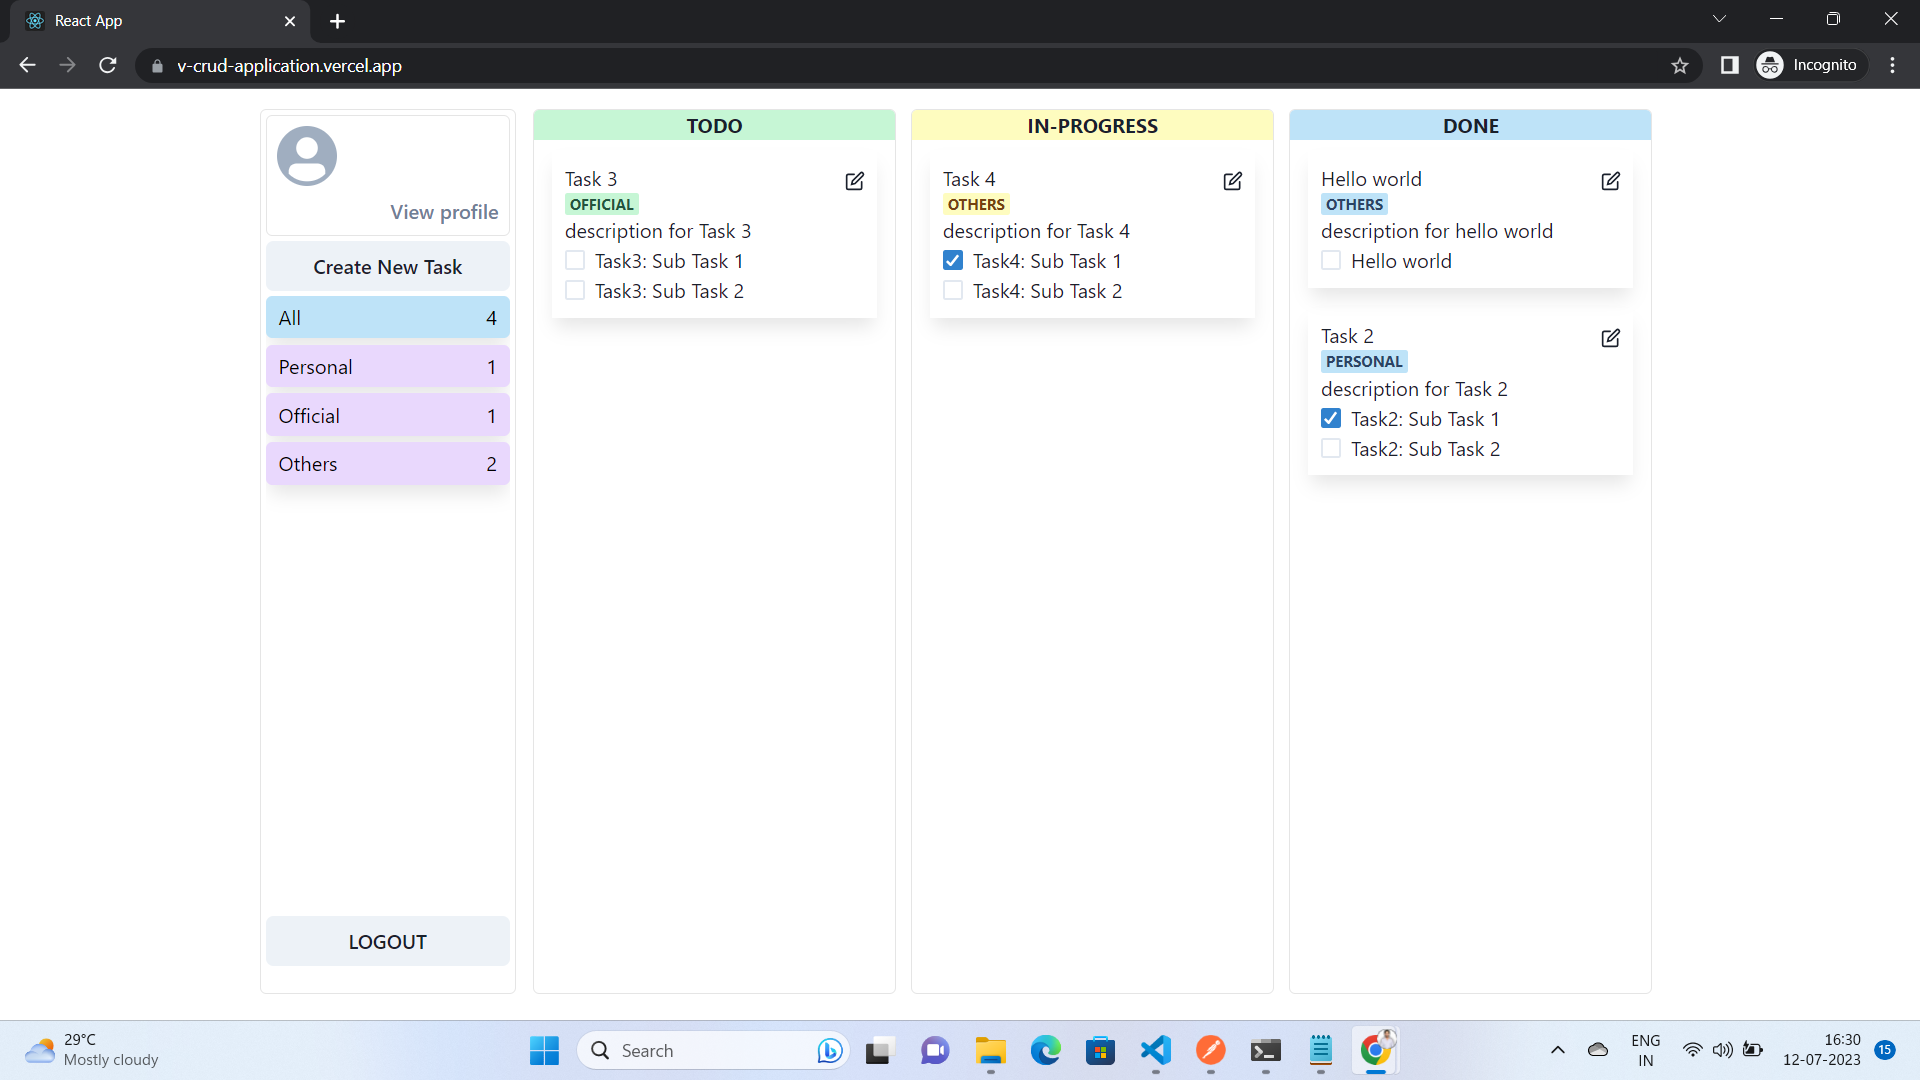
Task: Edit Task 4 using its pencil icon
Action: coord(1232,181)
